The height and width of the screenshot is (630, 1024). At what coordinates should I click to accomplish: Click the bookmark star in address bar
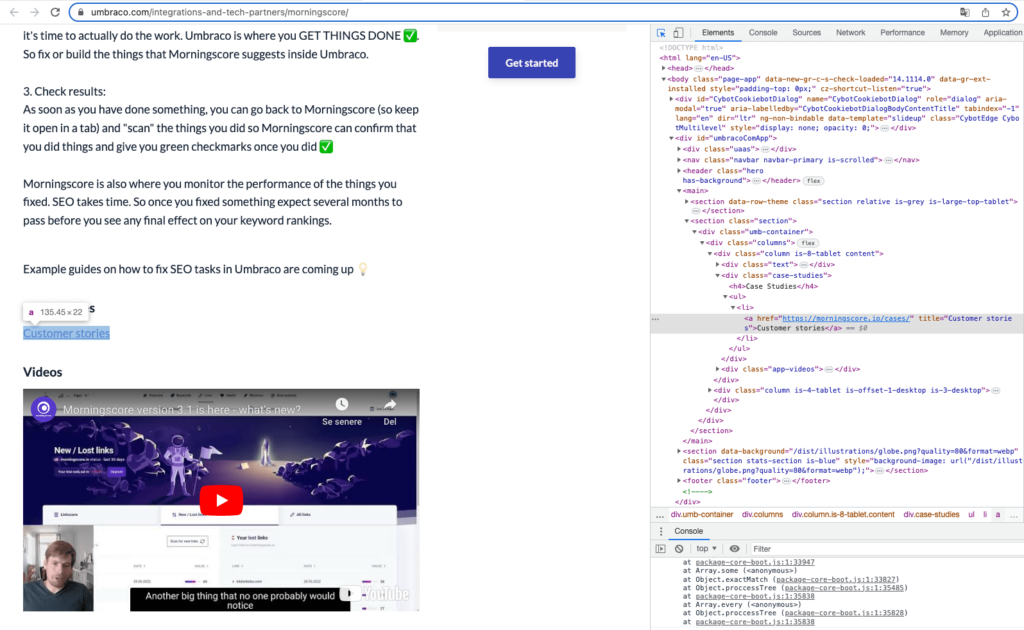pyautogui.click(x=1005, y=12)
